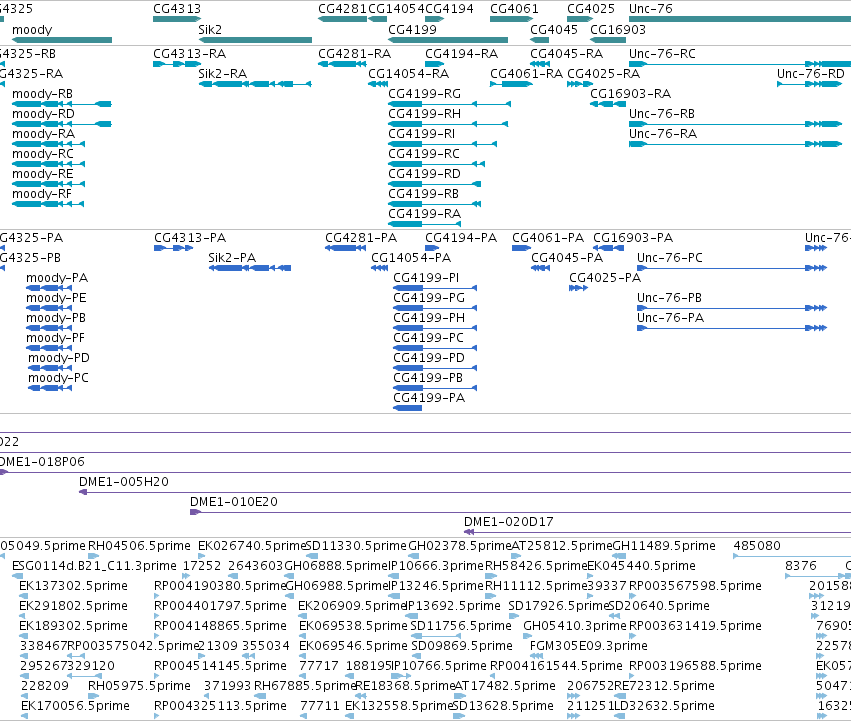
Task: Select the moody gene label
Action: pyautogui.click(x=32, y=30)
